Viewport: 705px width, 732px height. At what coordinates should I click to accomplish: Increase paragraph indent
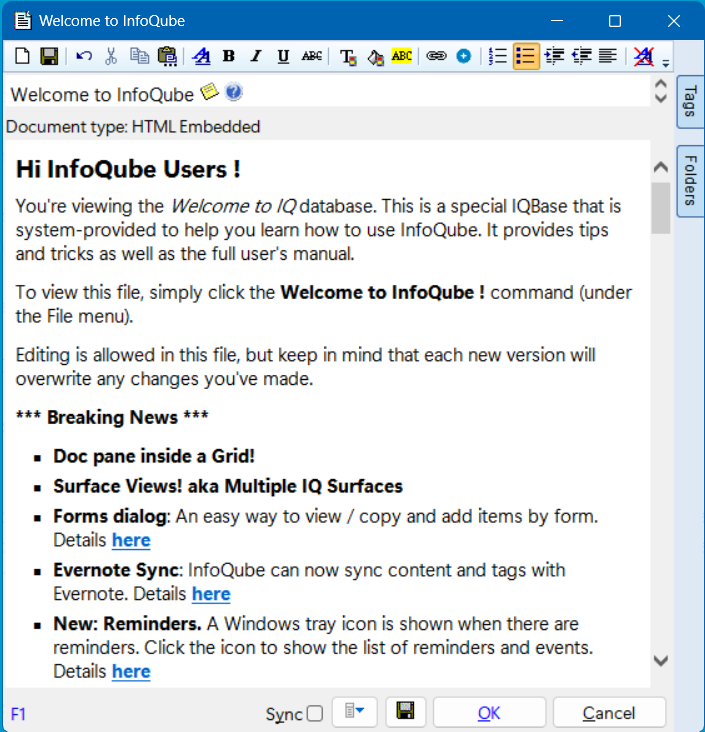[555, 56]
